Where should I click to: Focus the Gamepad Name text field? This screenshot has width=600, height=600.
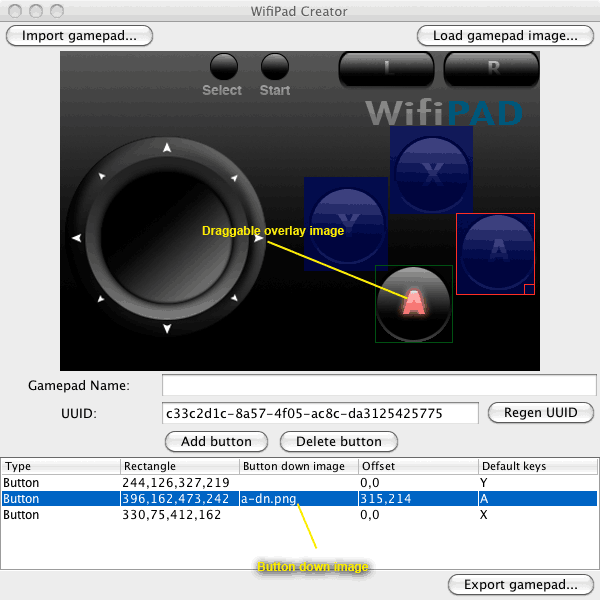point(379,385)
